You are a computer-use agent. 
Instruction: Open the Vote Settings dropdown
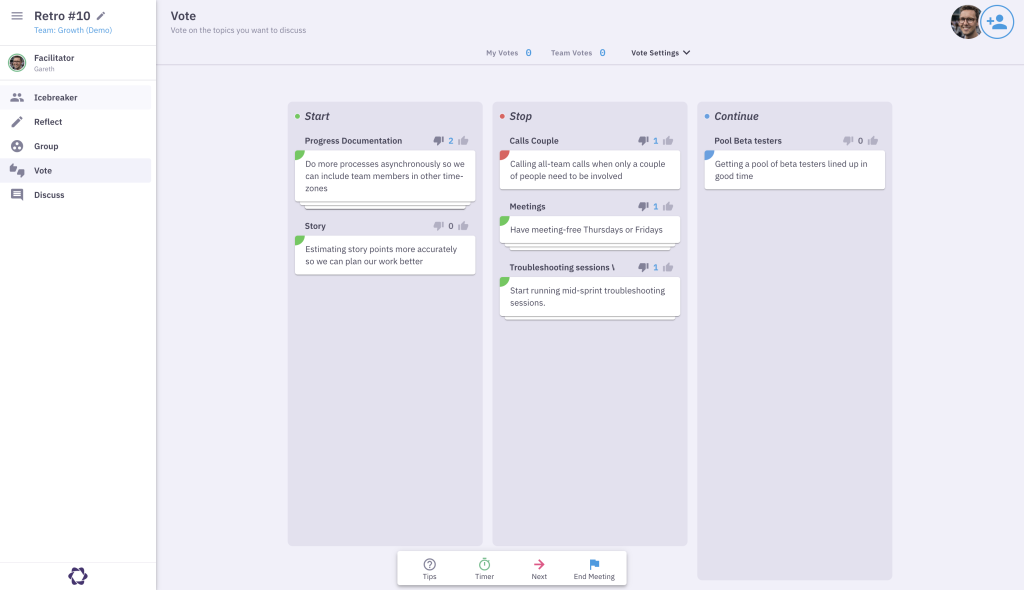pos(660,52)
